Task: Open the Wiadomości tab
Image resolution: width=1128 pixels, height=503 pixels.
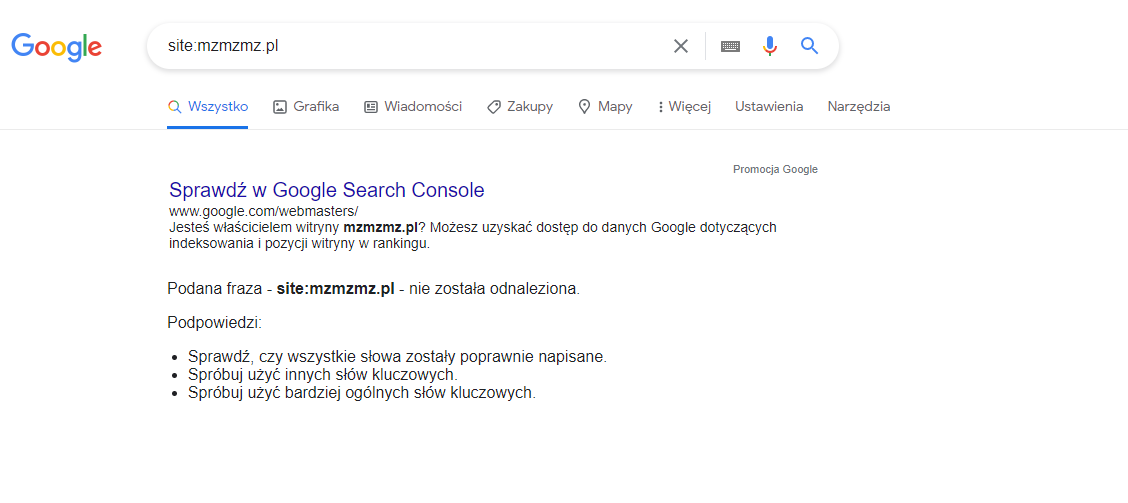Action: [413, 107]
